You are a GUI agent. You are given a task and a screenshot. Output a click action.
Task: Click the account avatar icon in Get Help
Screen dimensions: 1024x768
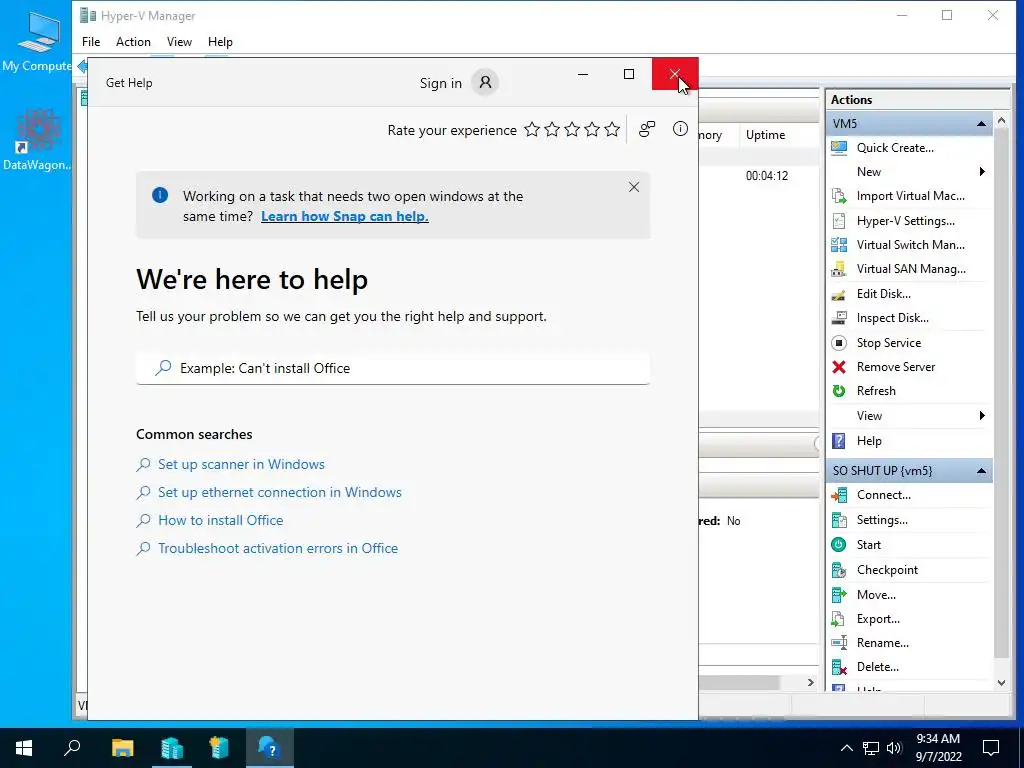coord(485,82)
